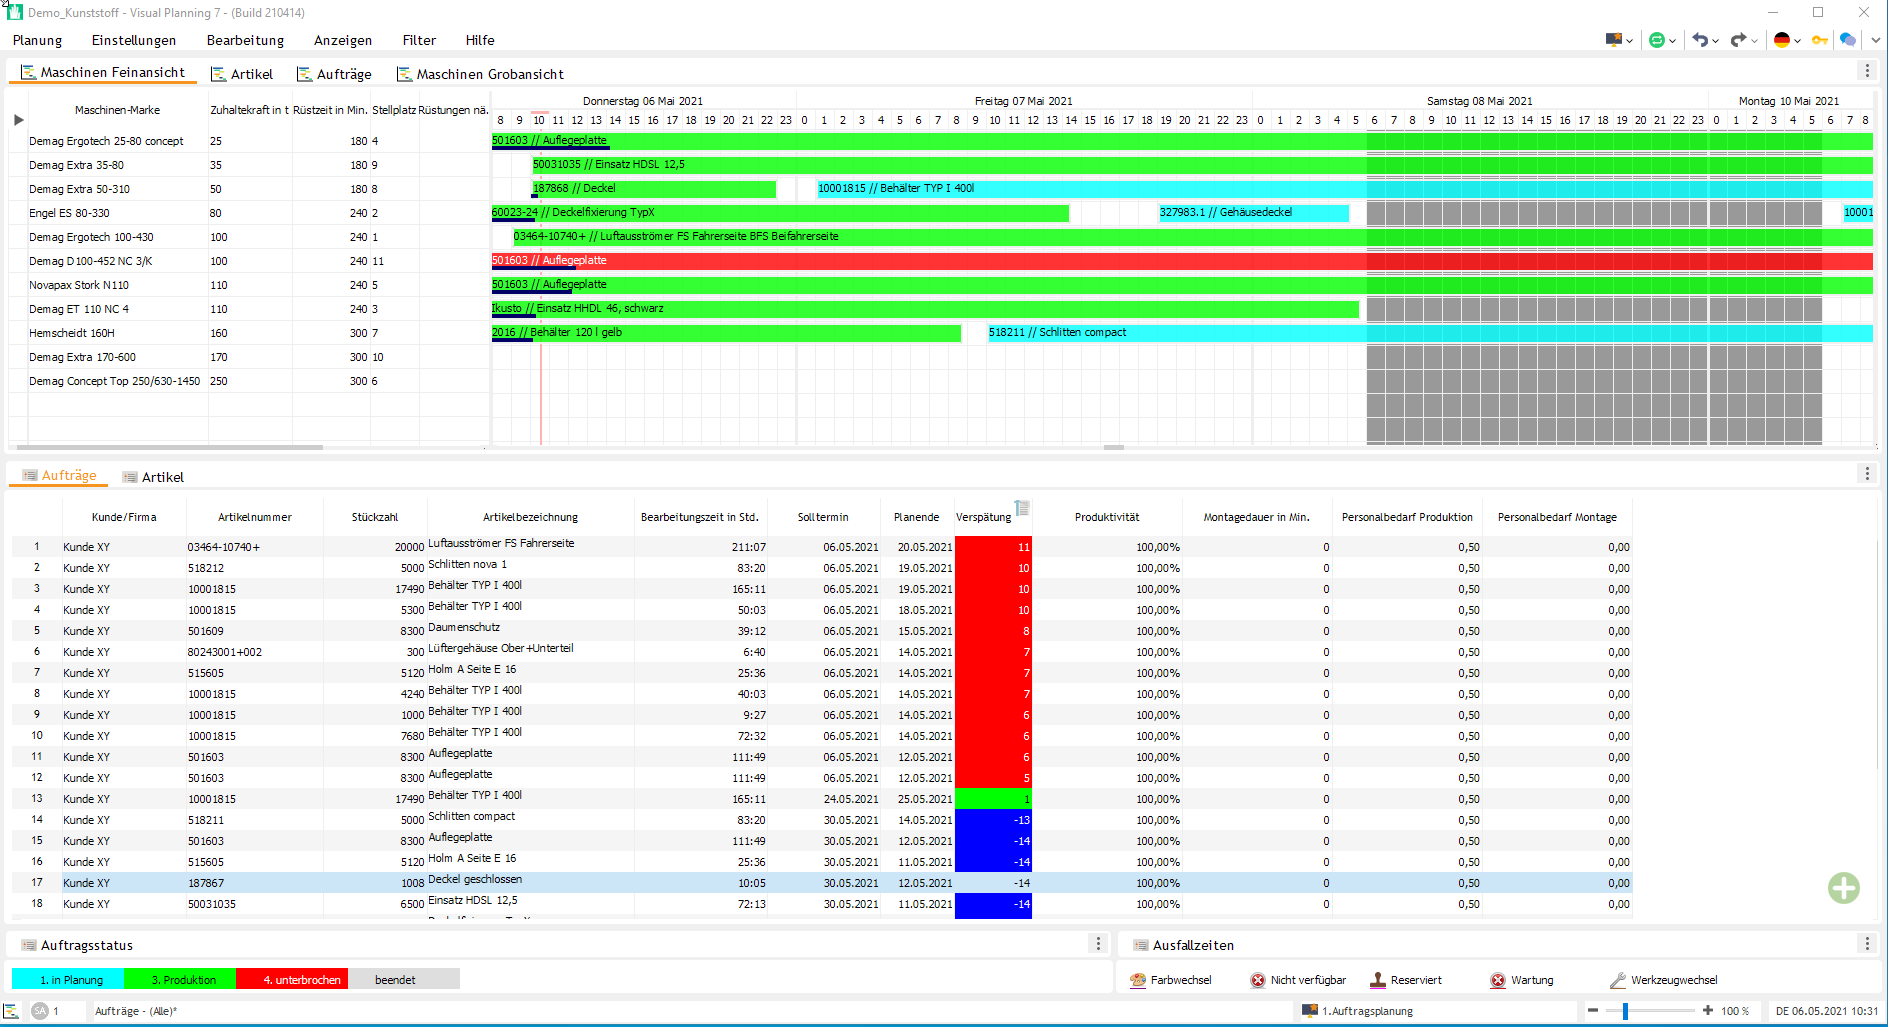
Task: Click the Farbwechsel palette icon
Action: 1138,980
